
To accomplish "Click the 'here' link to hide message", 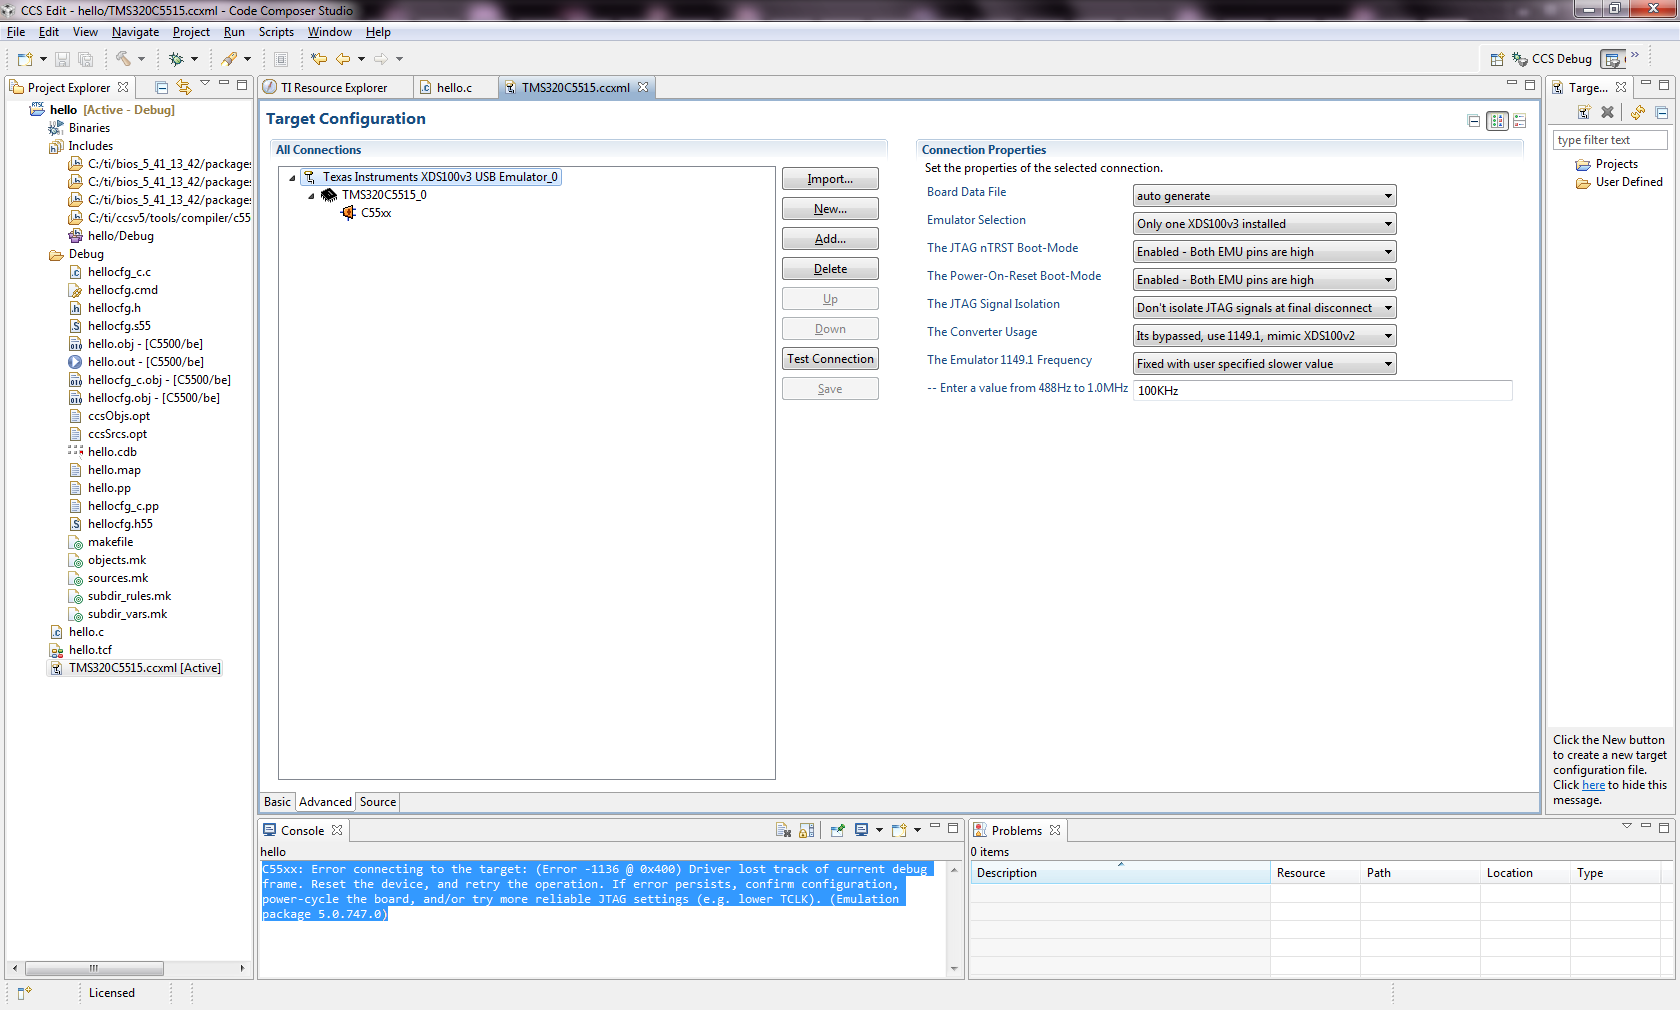I will (1593, 786).
